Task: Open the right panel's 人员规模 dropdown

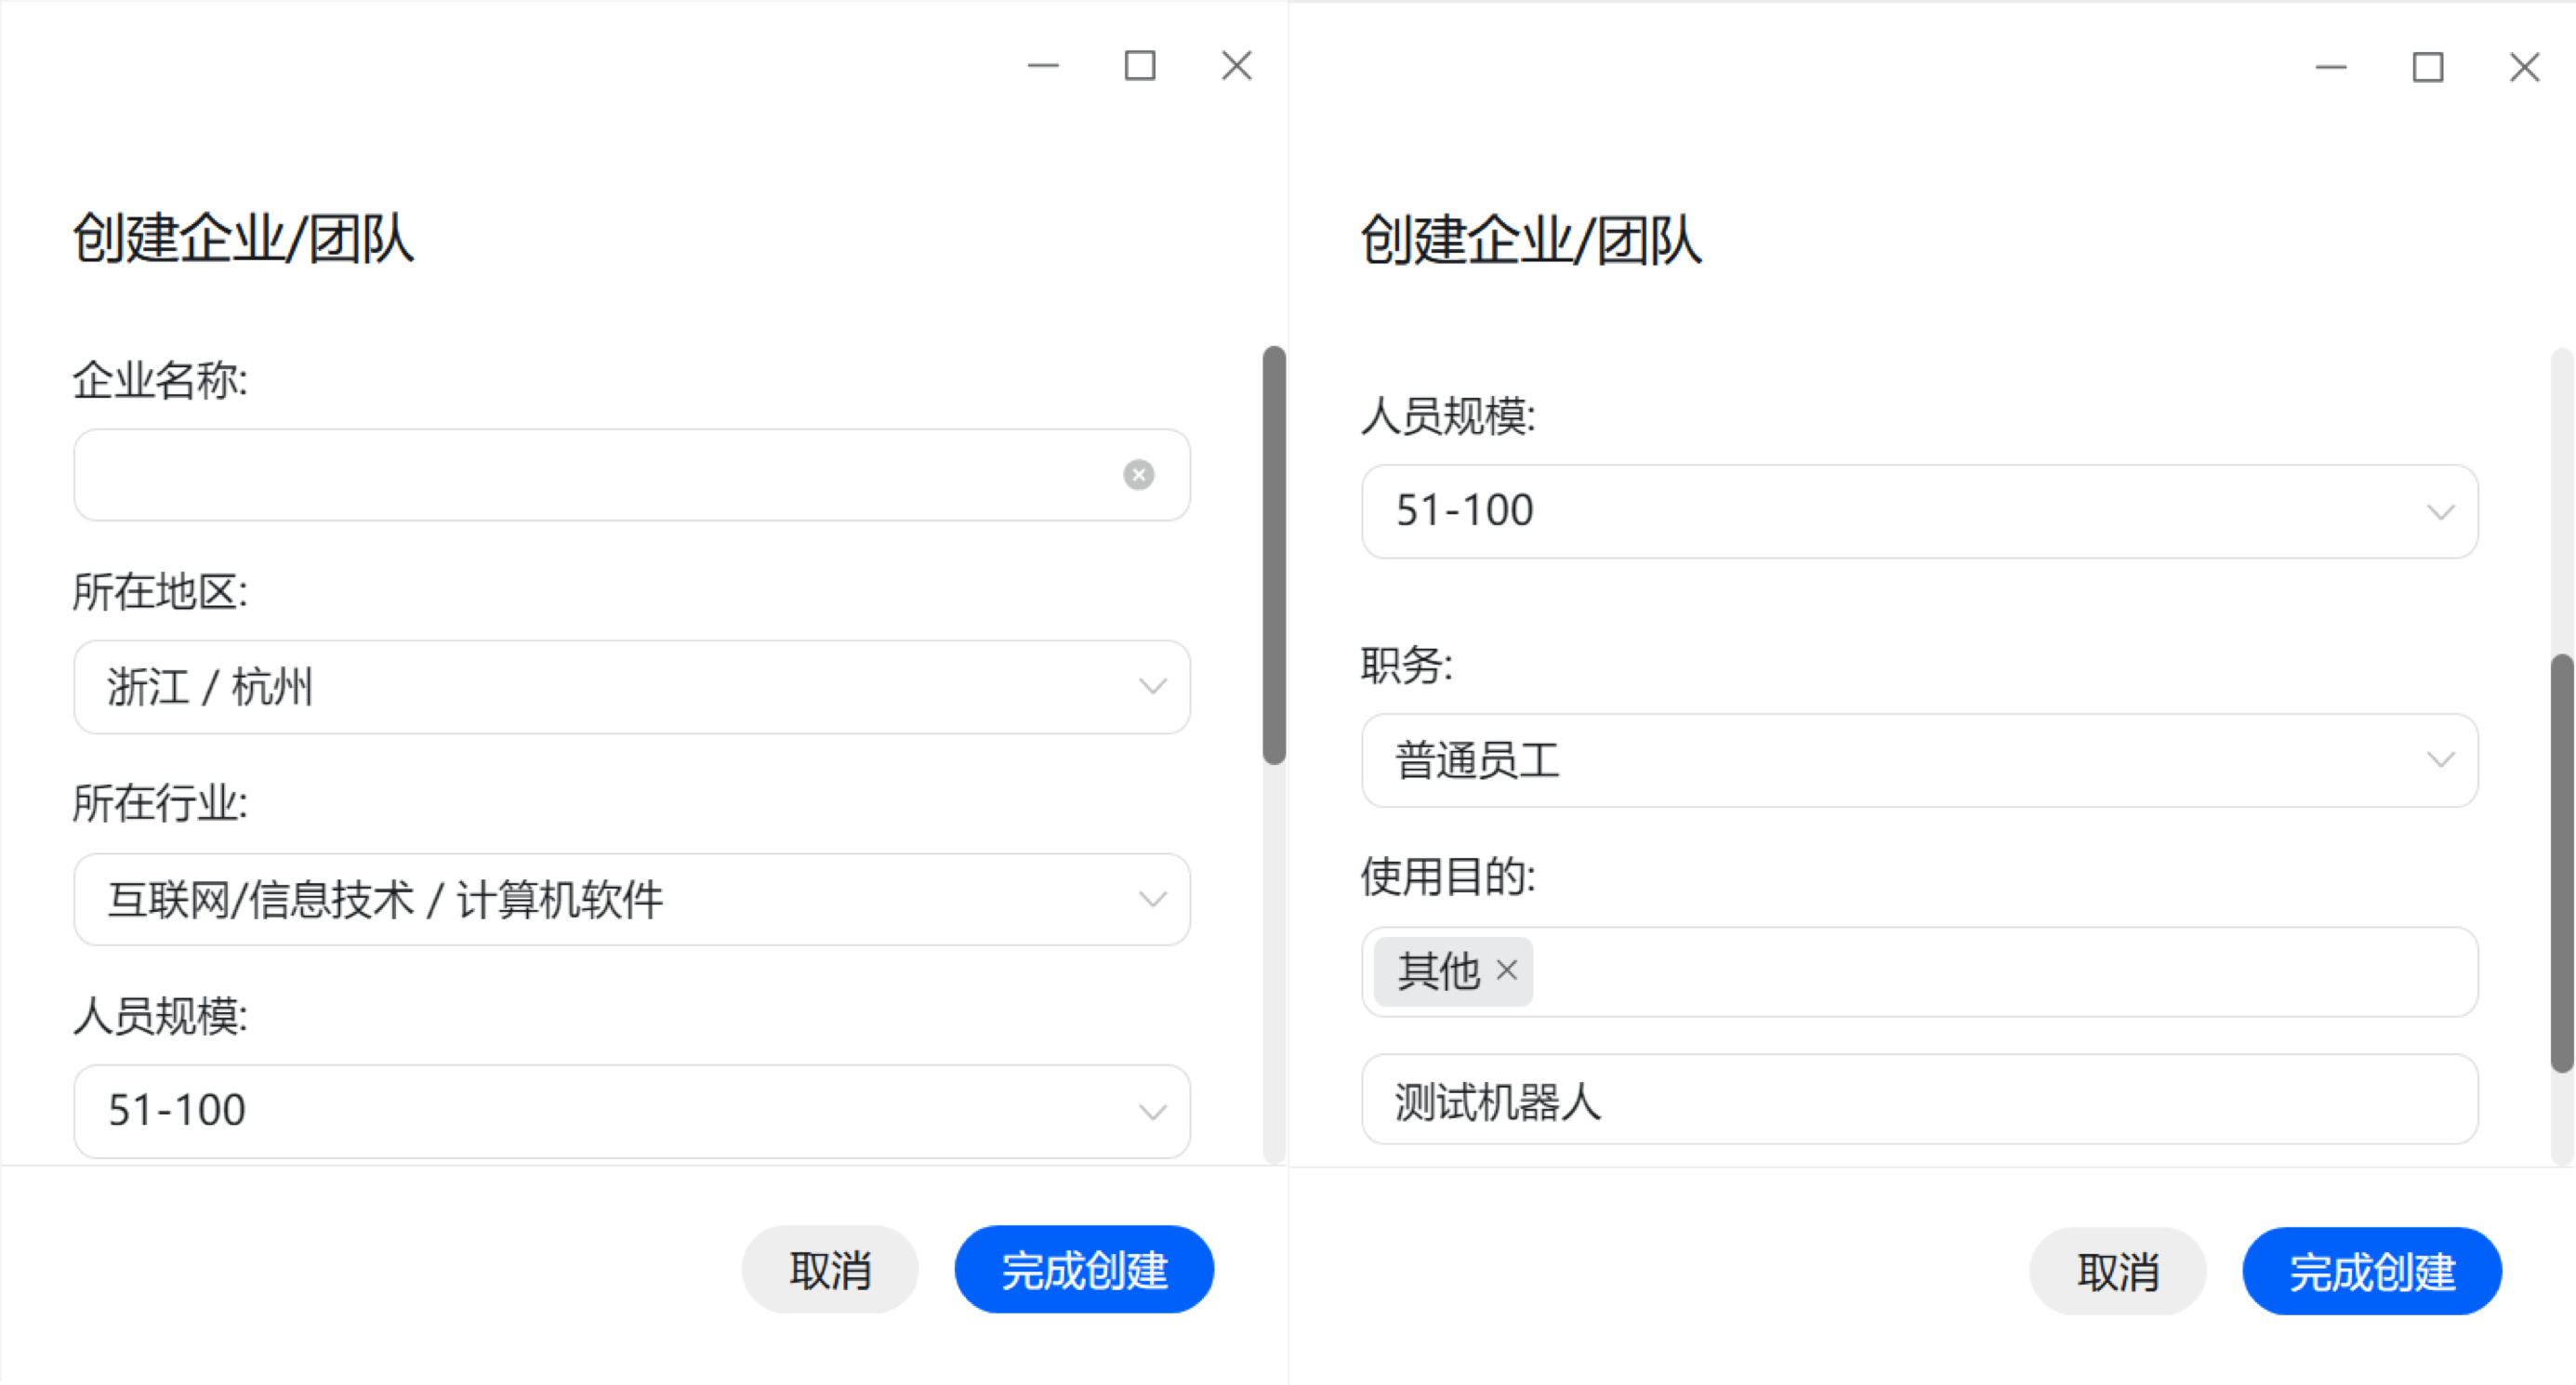Action: (x=1919, y=511)
